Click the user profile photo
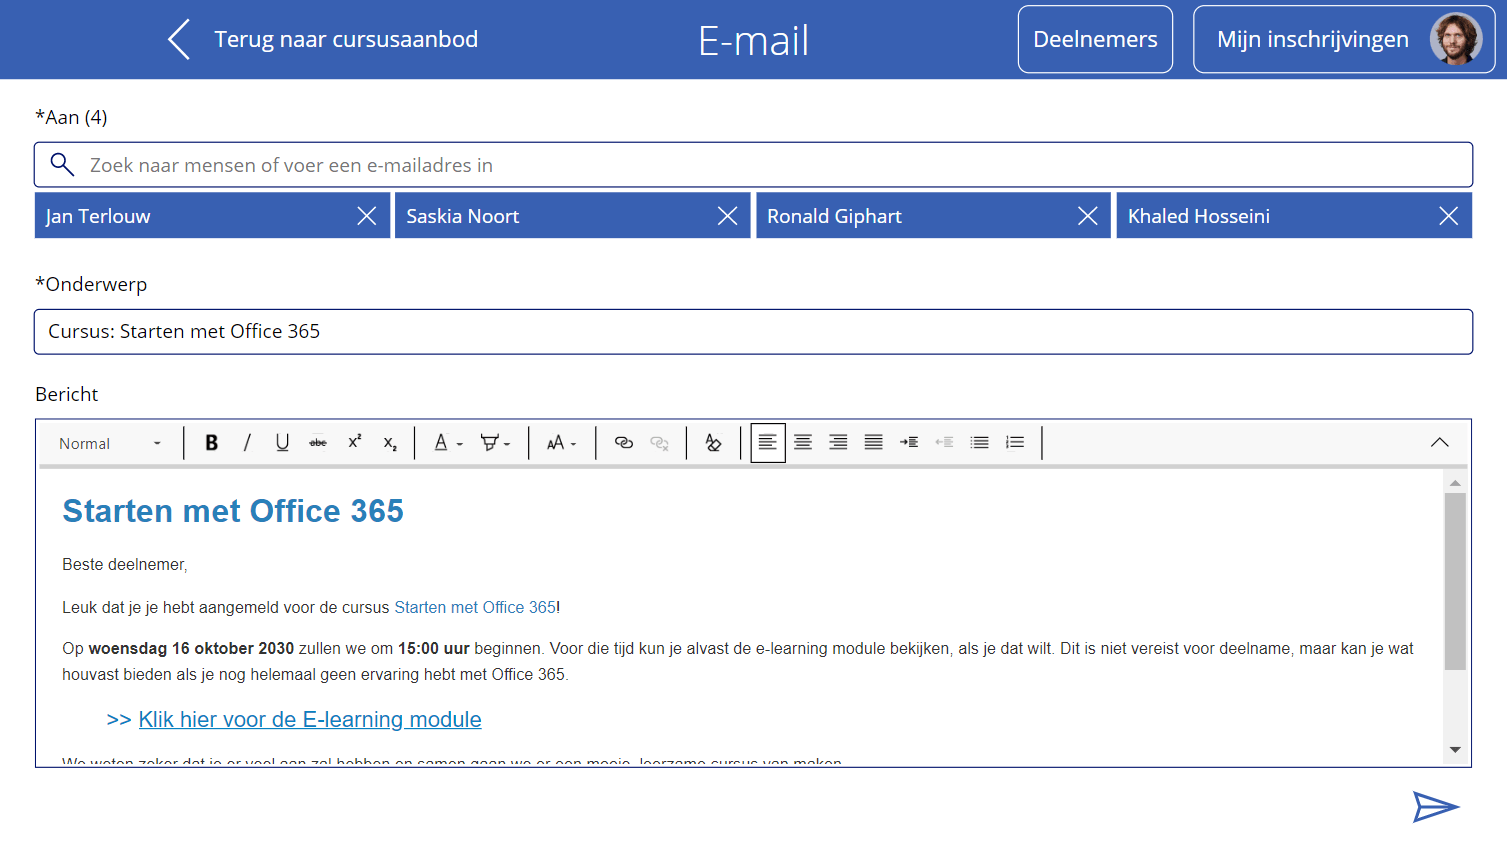The height and width of the screenshot is (847, 1507). tap(1456, 39)
